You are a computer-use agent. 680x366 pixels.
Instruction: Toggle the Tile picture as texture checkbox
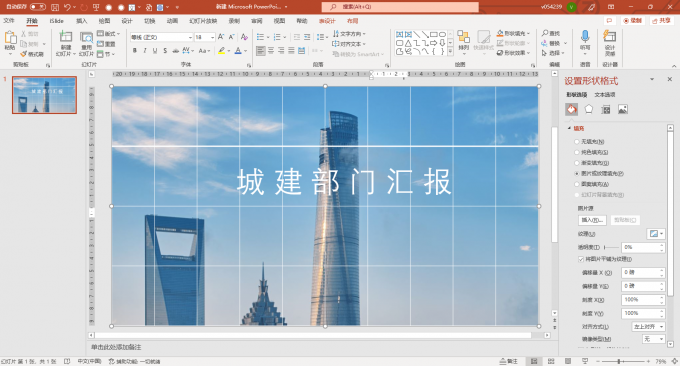581,259
